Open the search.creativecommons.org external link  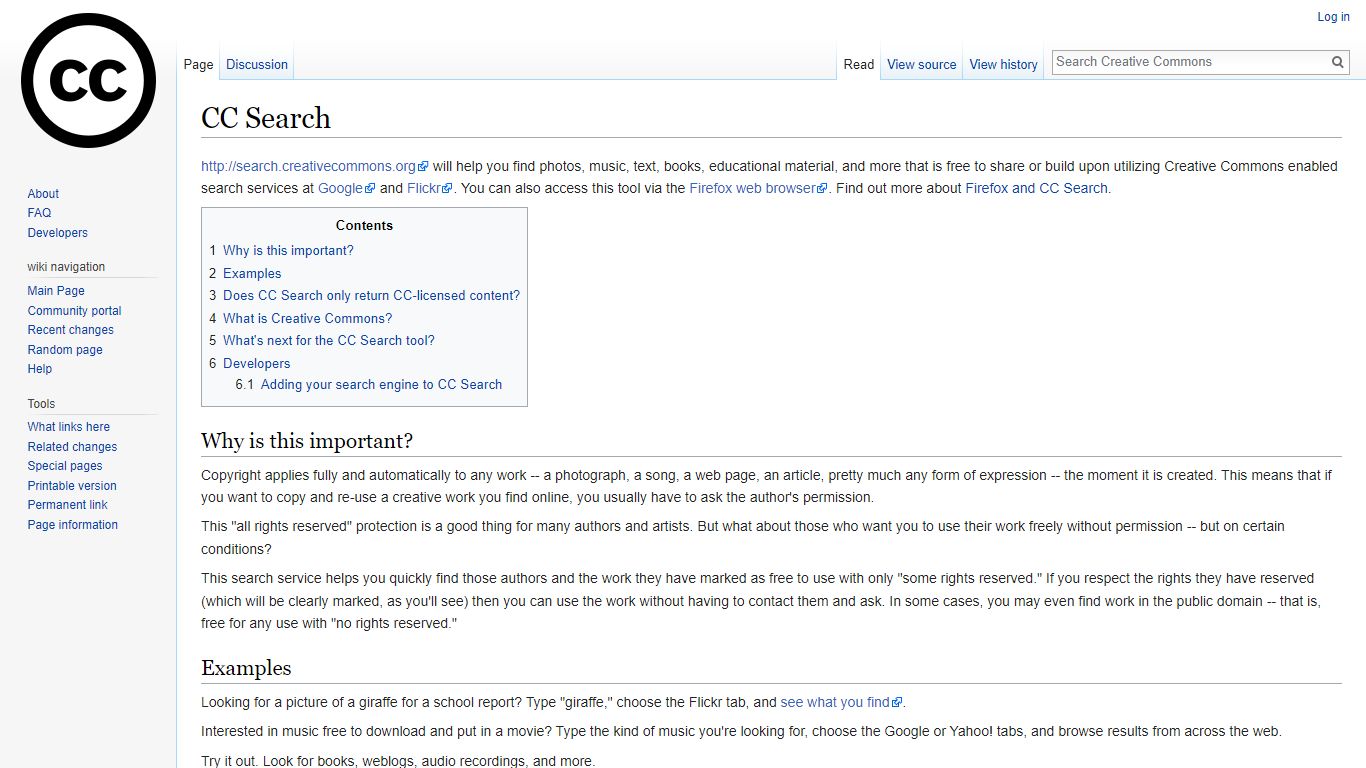click(x=314, y=167)
